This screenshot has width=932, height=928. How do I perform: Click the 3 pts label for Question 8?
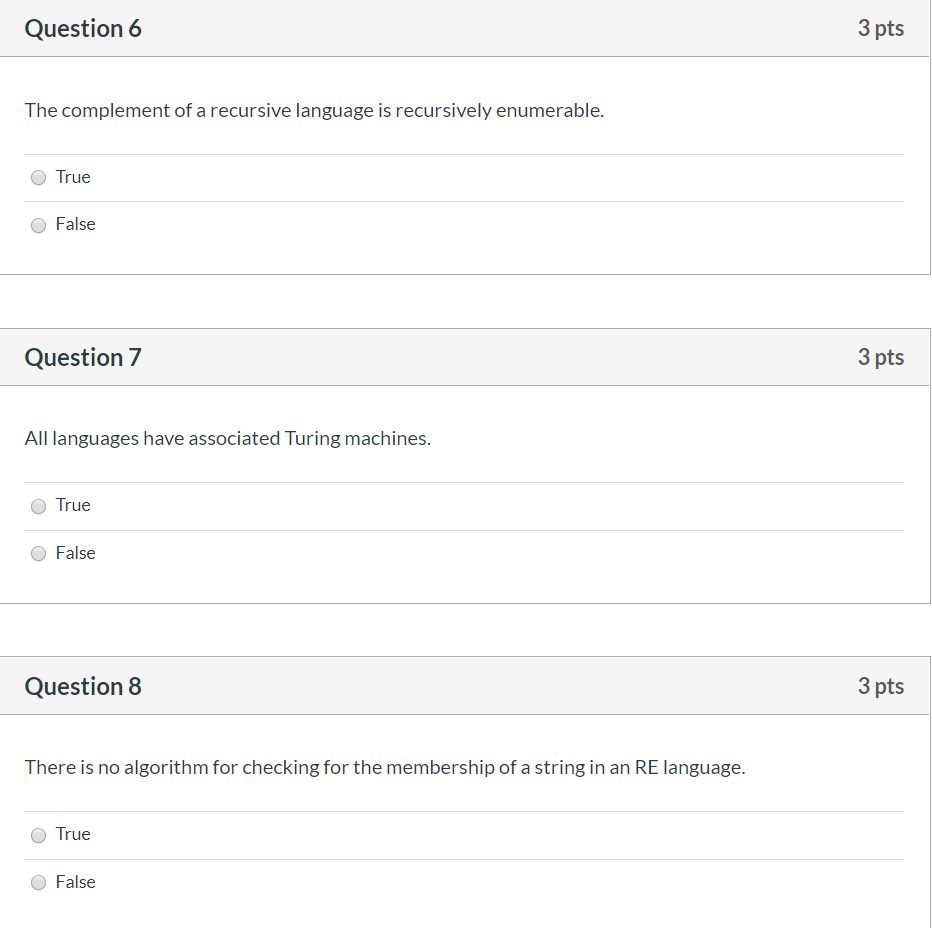coord(881,686)
